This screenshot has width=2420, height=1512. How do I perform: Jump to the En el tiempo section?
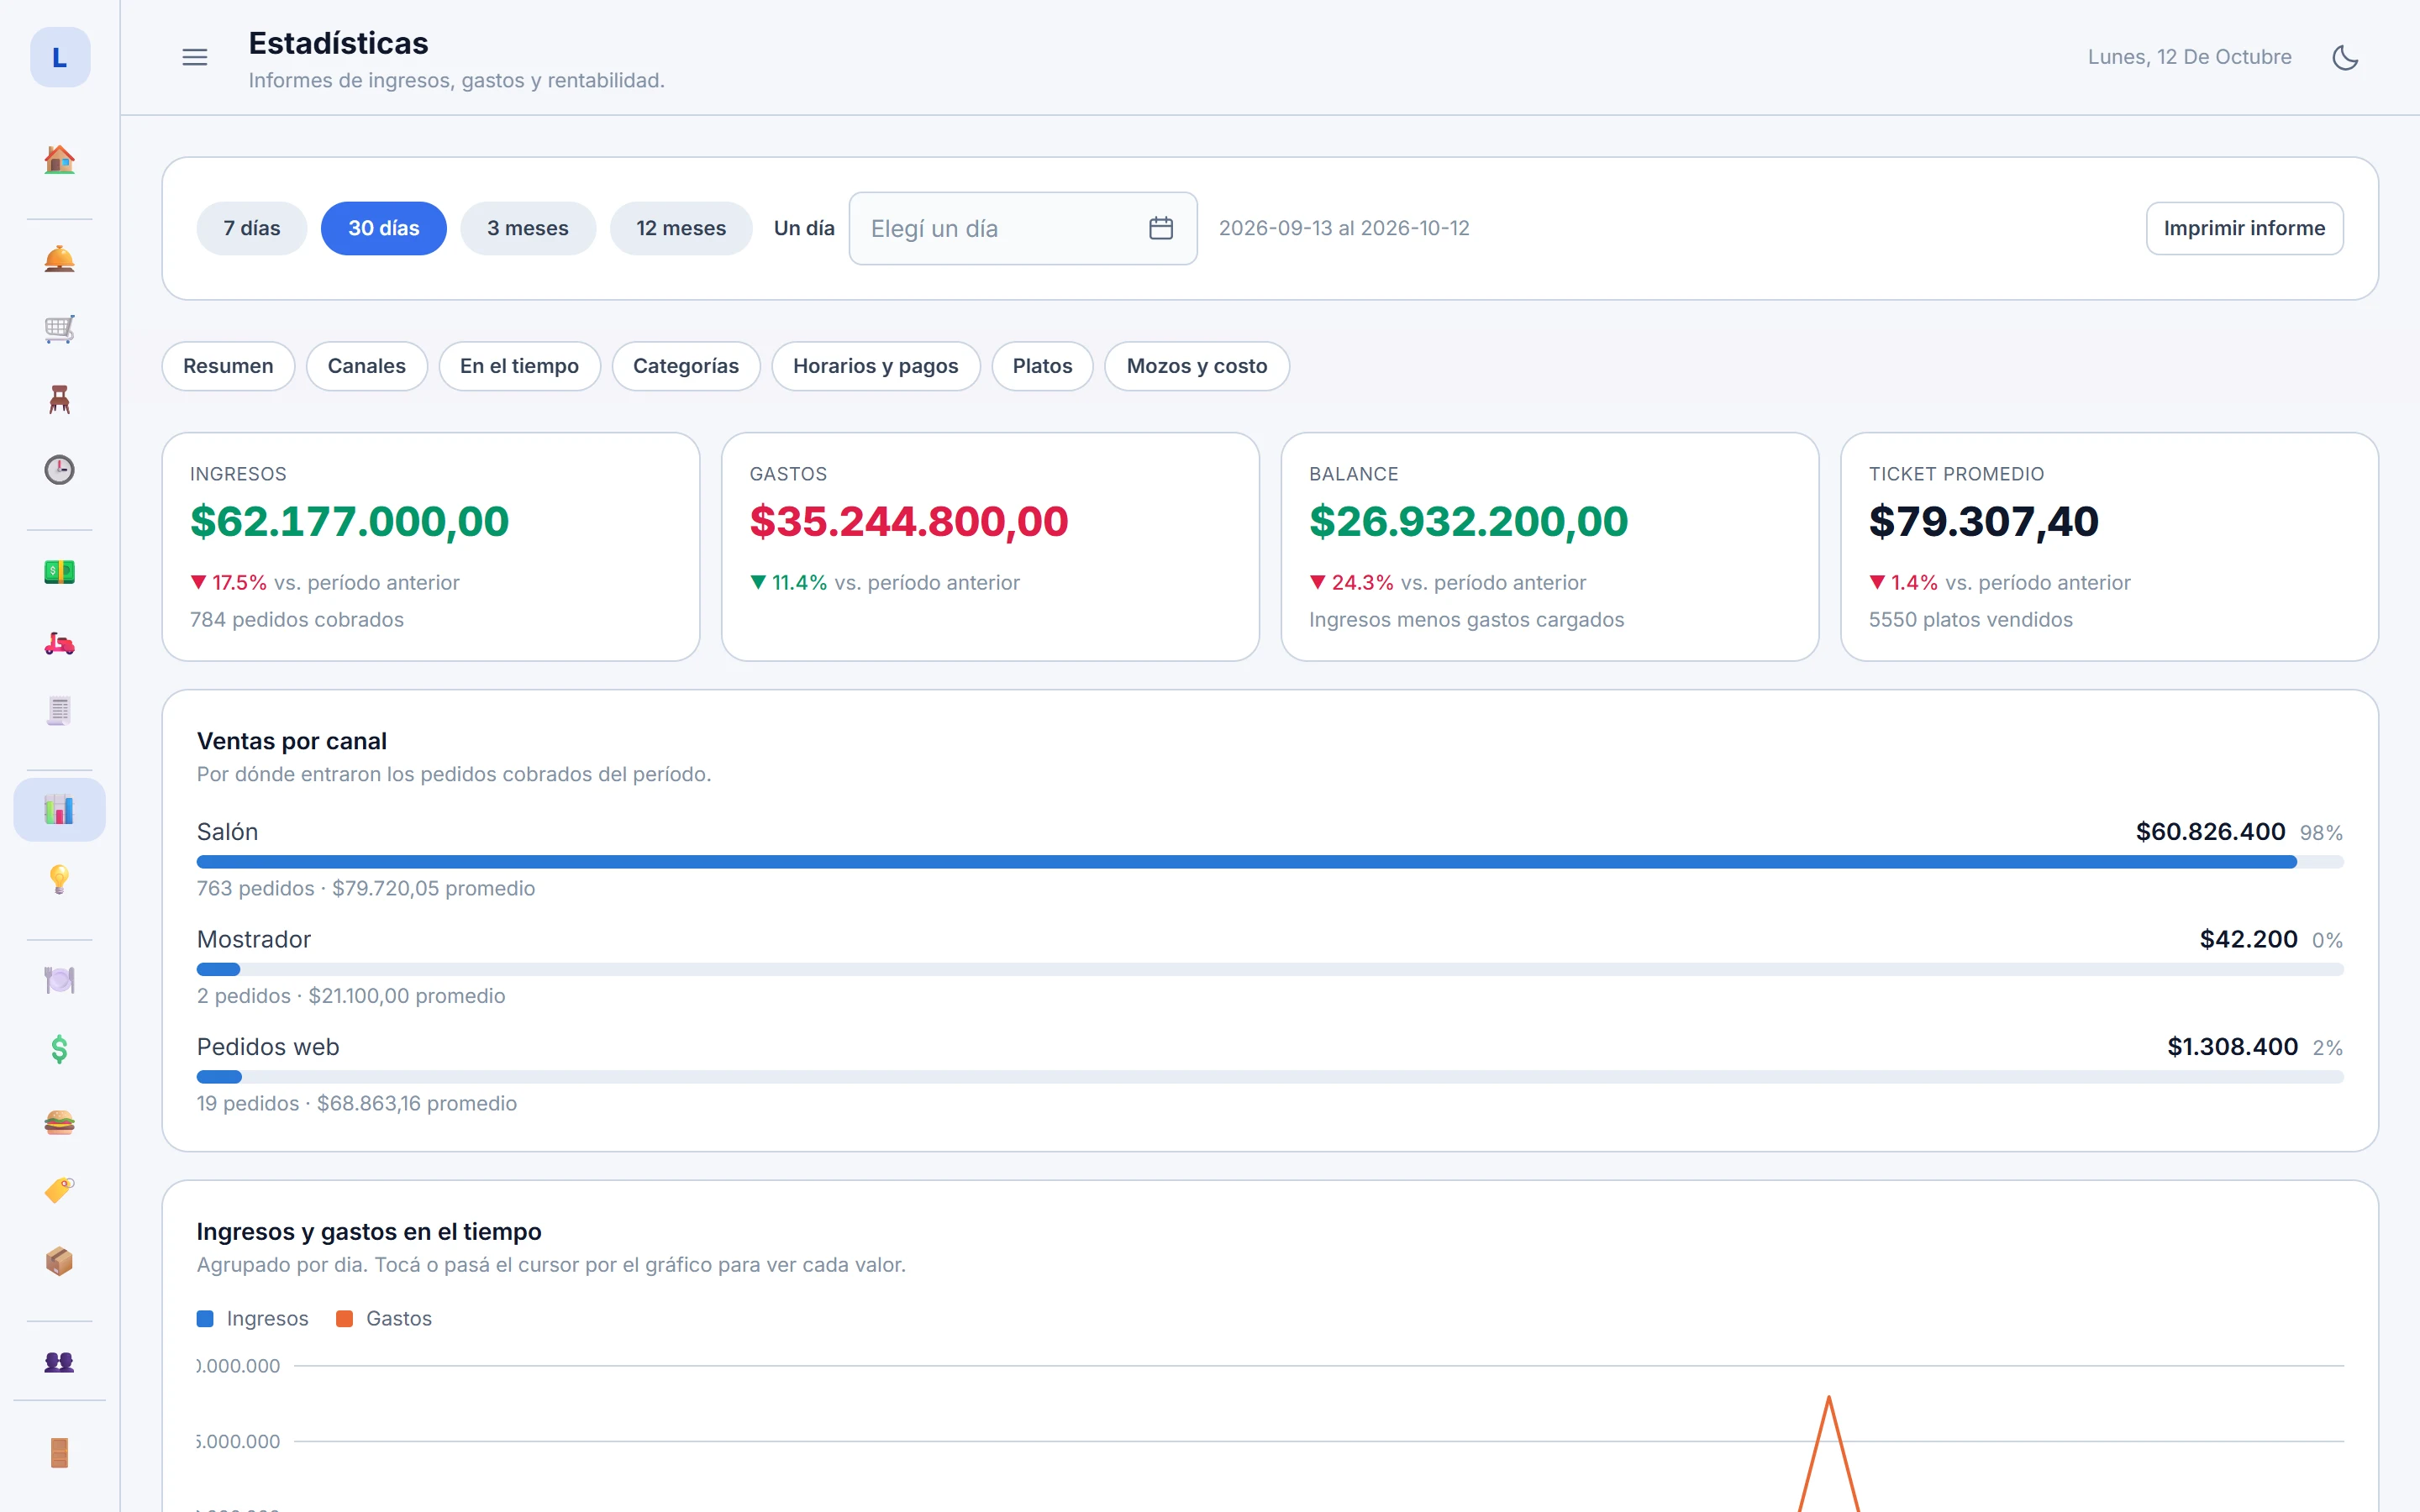tap(519, 366)
